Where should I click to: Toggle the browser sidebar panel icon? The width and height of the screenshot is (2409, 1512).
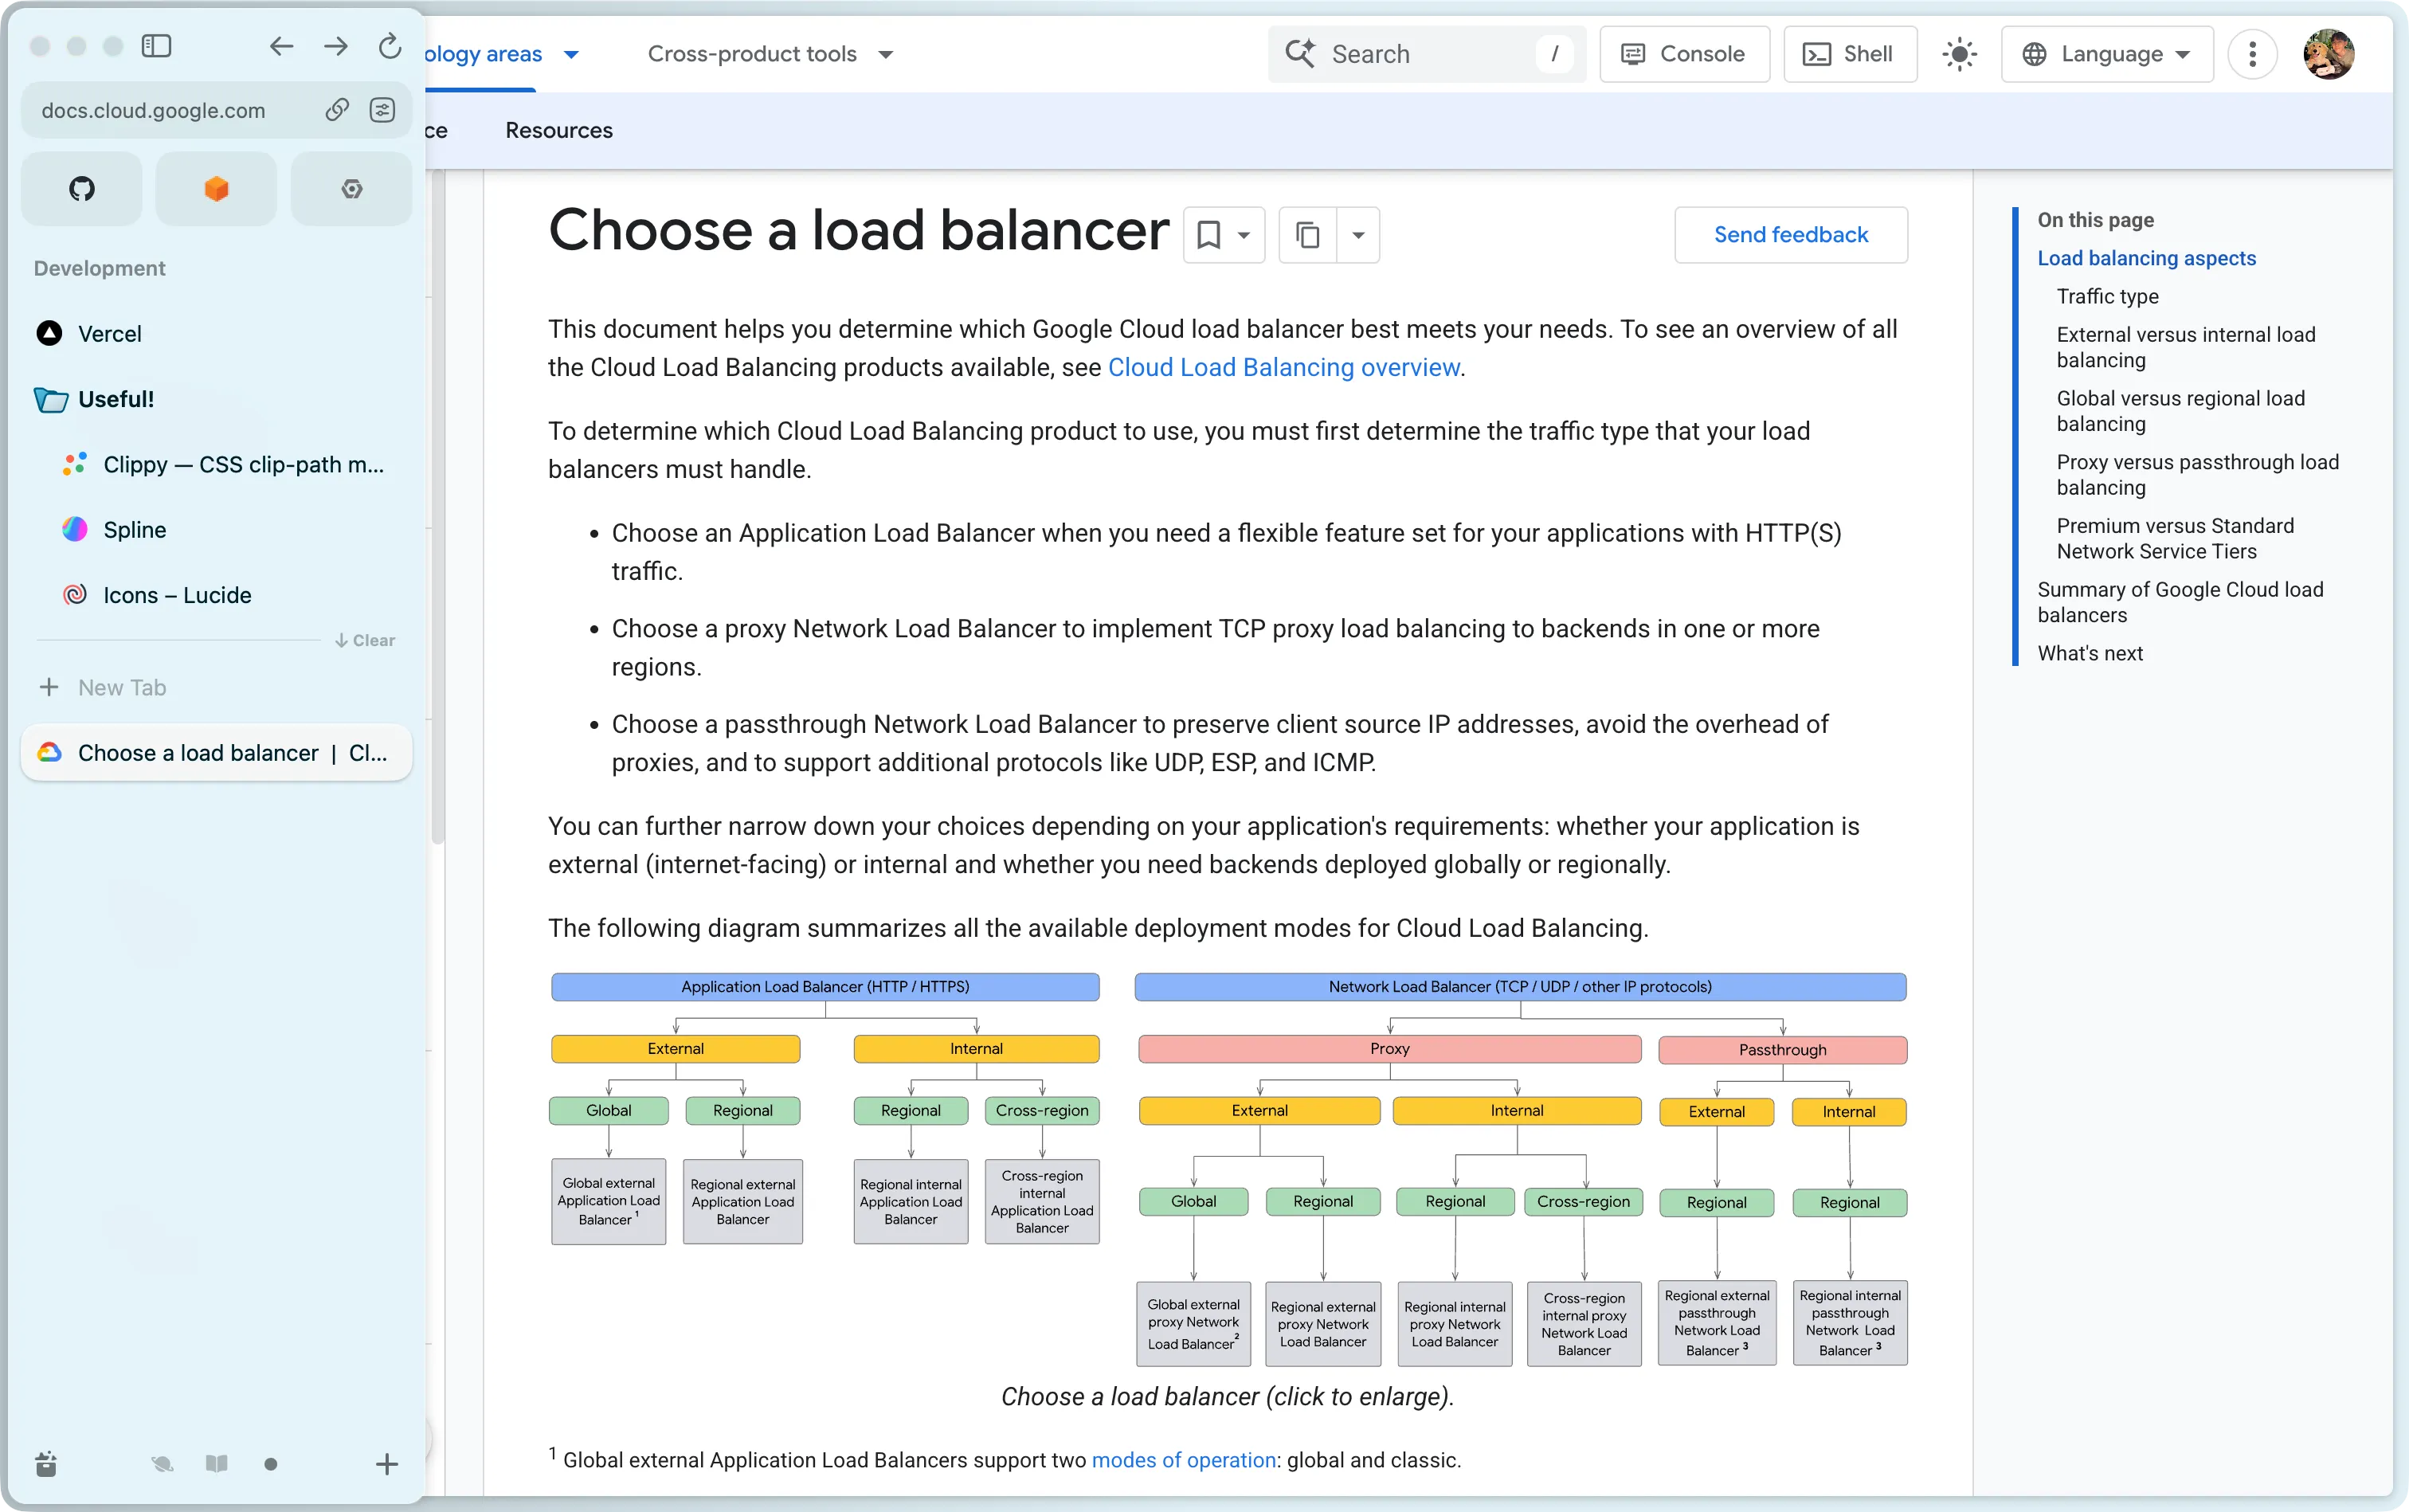tap(156, 46)
